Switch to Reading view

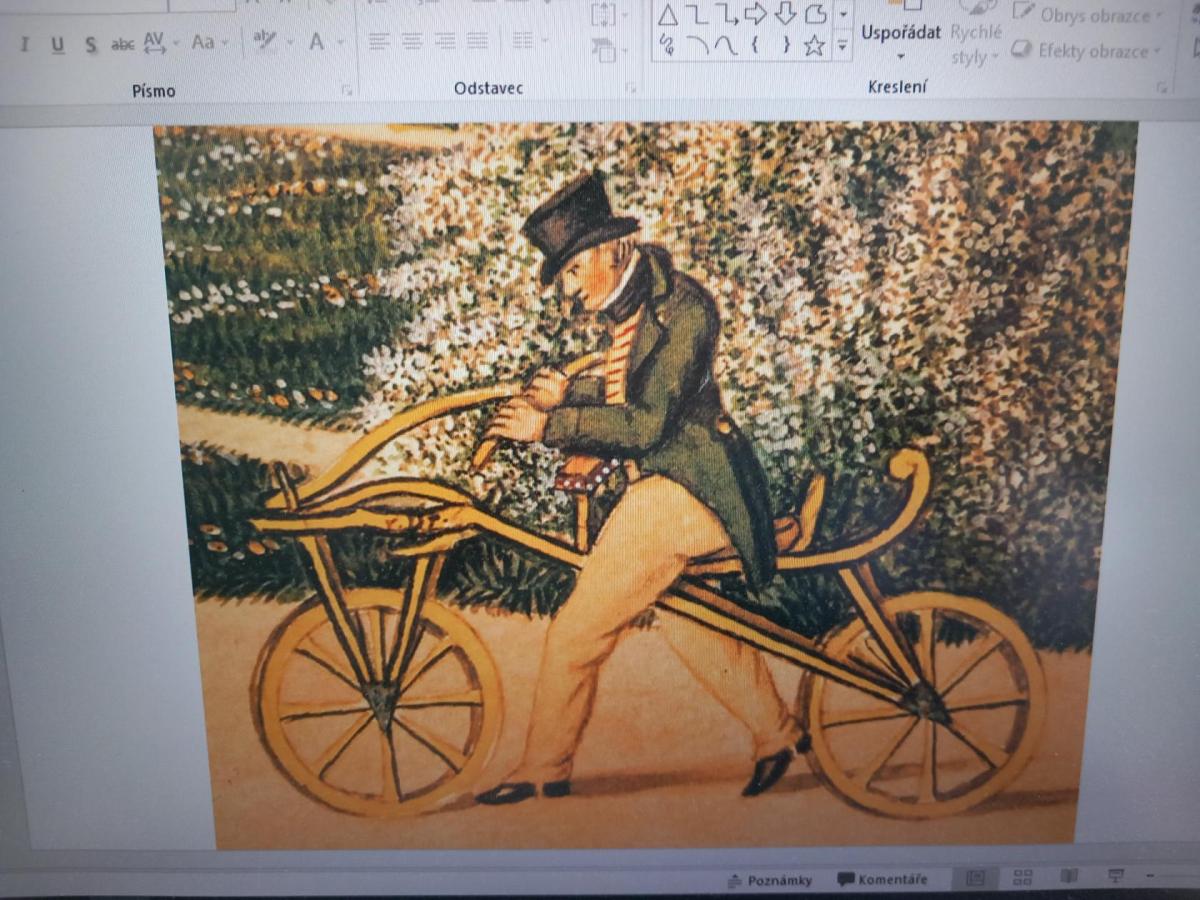[1069, 876]
